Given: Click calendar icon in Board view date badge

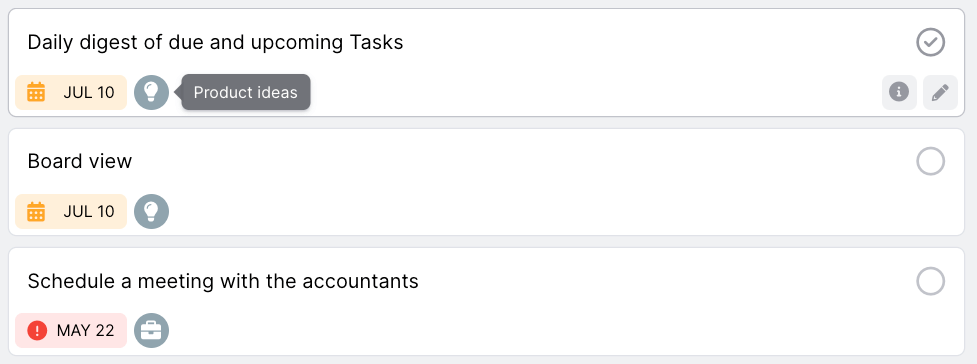Looking at the screenshot, I should 36,211.
